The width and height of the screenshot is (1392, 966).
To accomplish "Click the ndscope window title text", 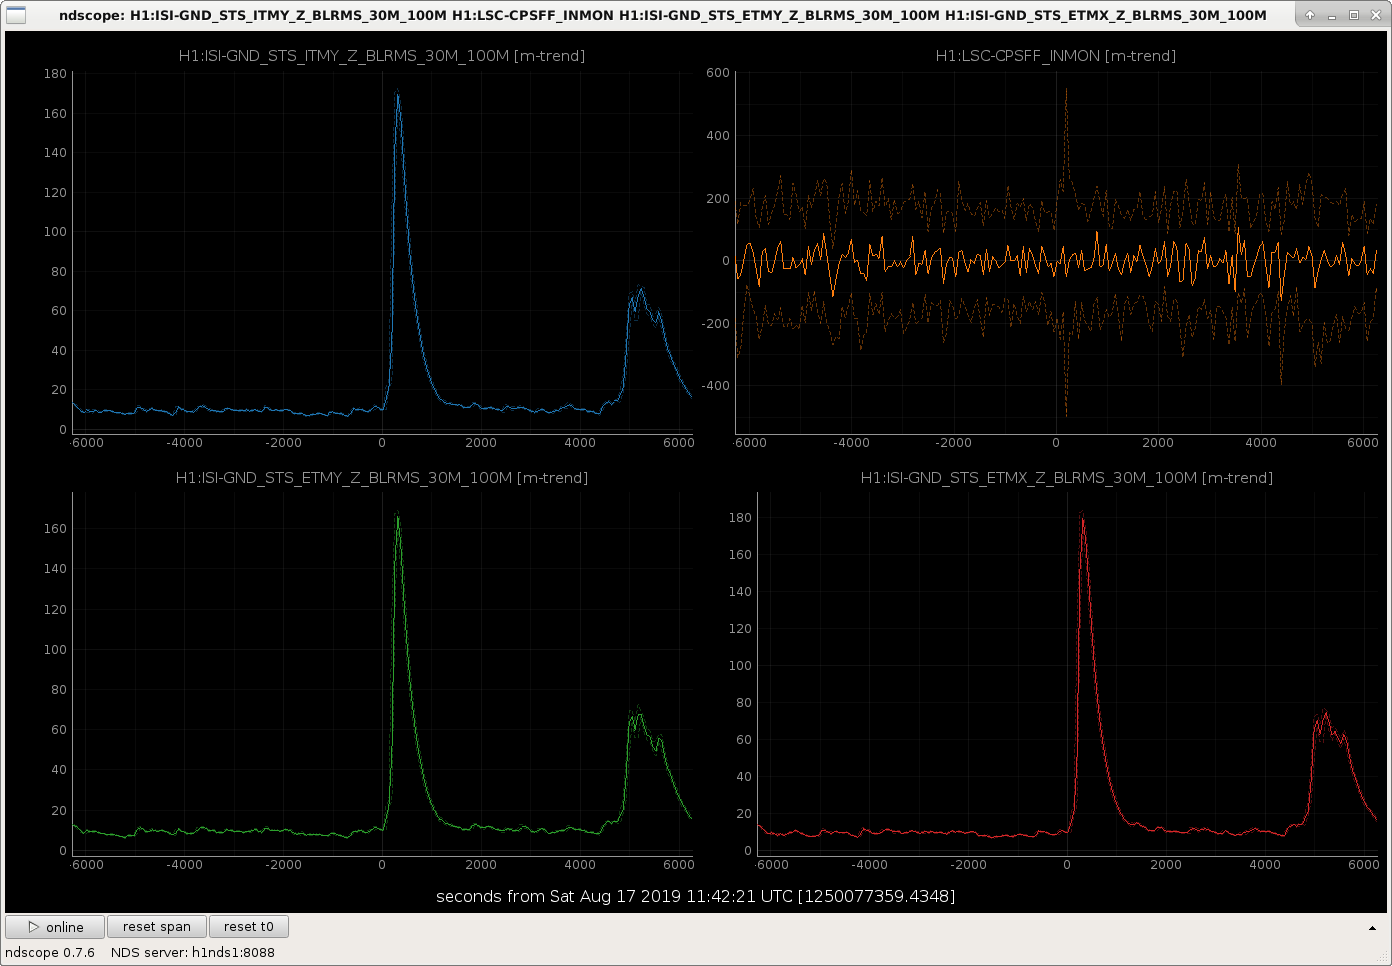I will (x=663, y=15).
